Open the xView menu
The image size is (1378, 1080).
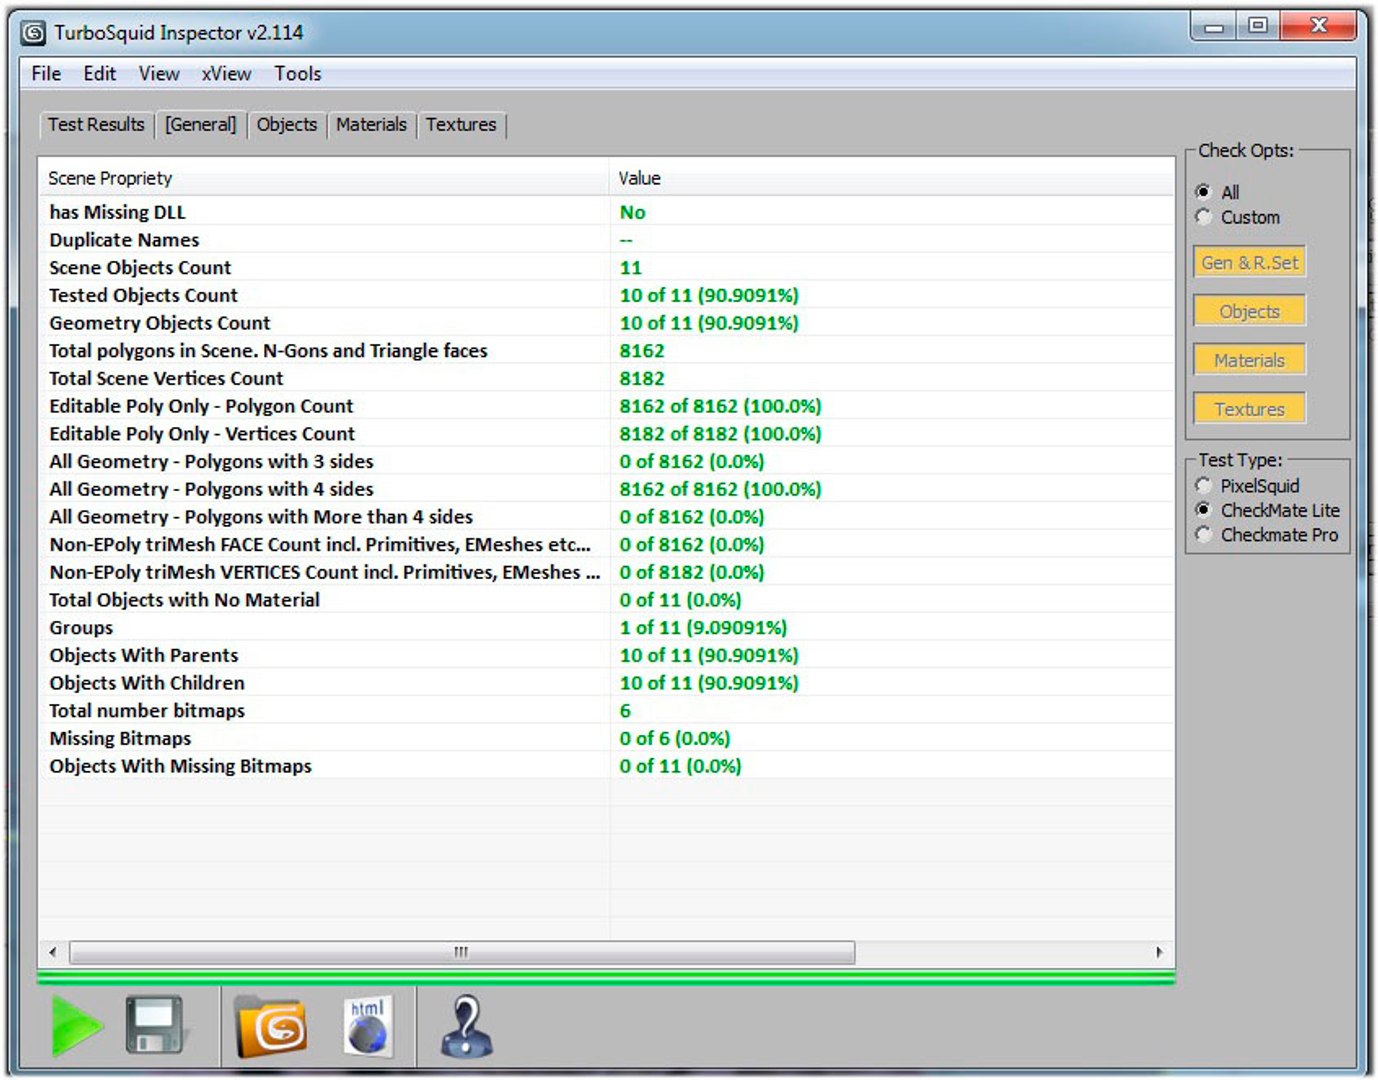point(226,74)
